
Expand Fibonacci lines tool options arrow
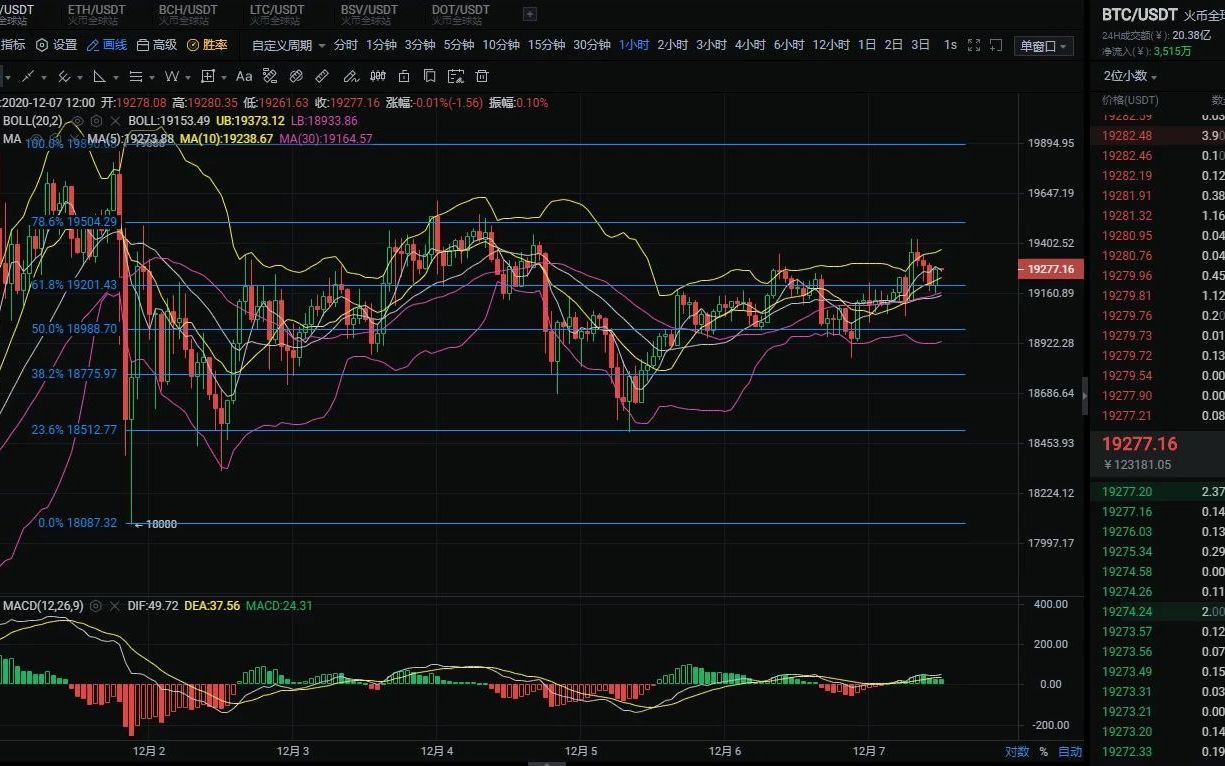[x=152, y=78]
